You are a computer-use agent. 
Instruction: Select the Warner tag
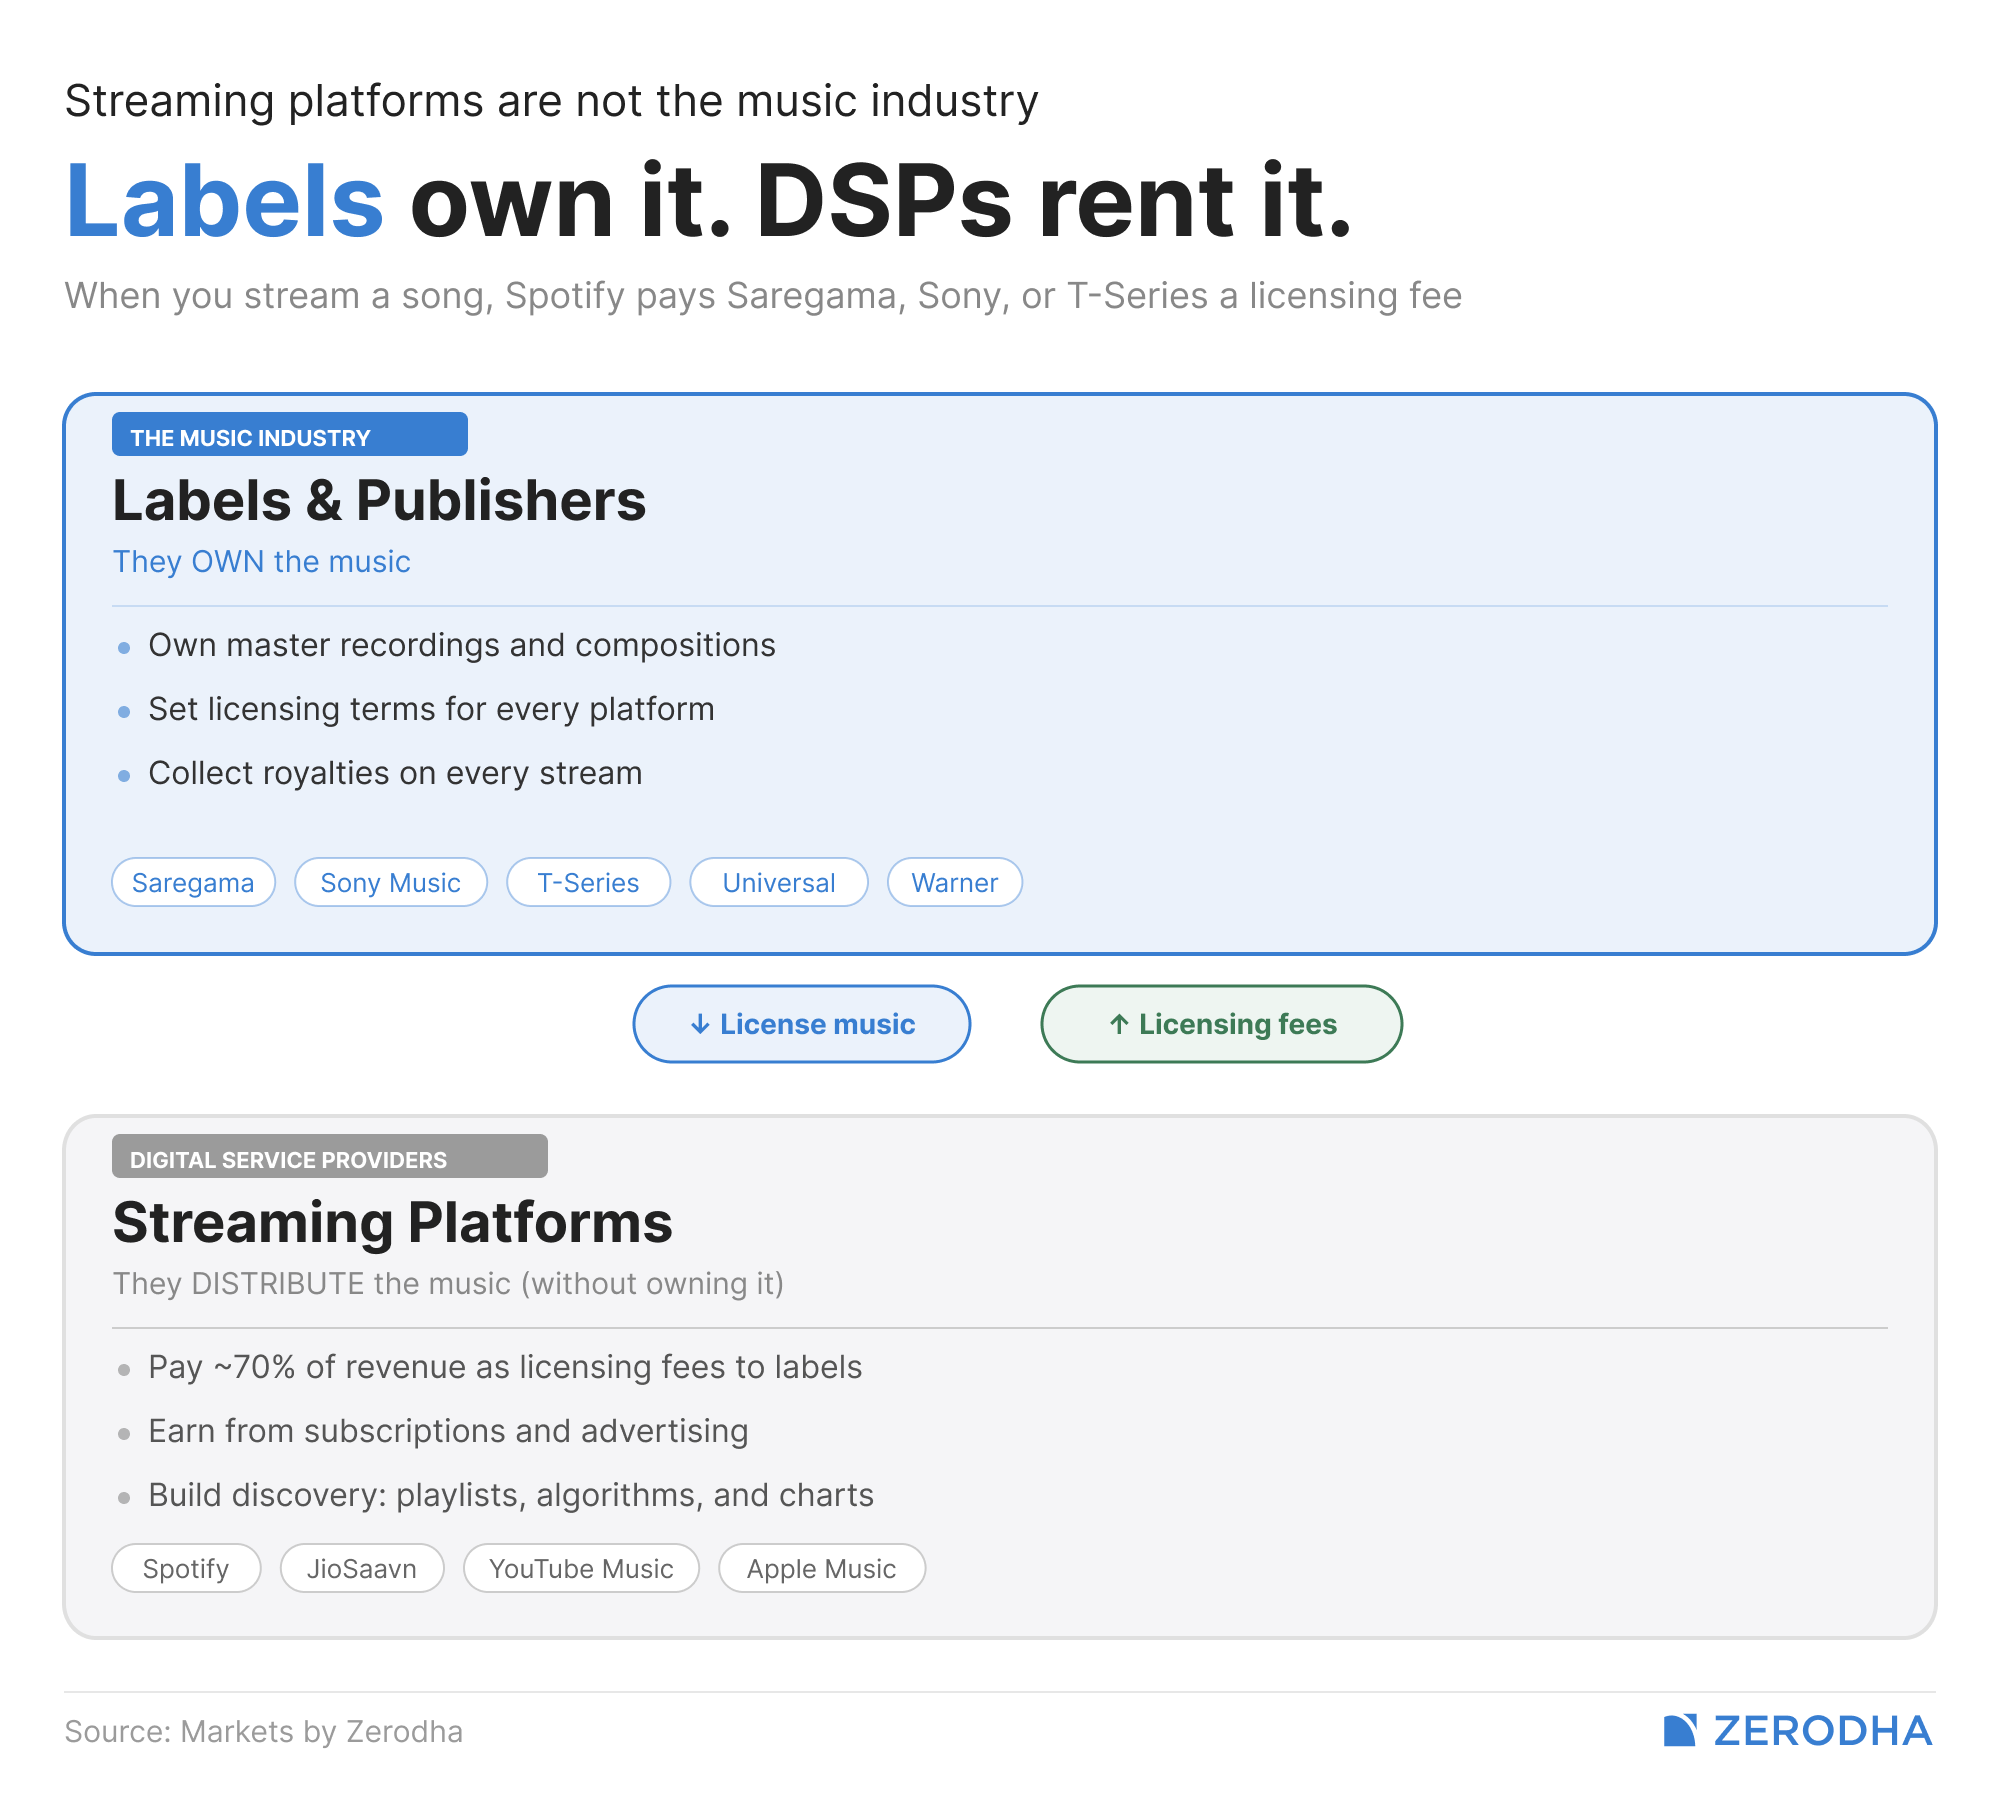coord(954,883)
